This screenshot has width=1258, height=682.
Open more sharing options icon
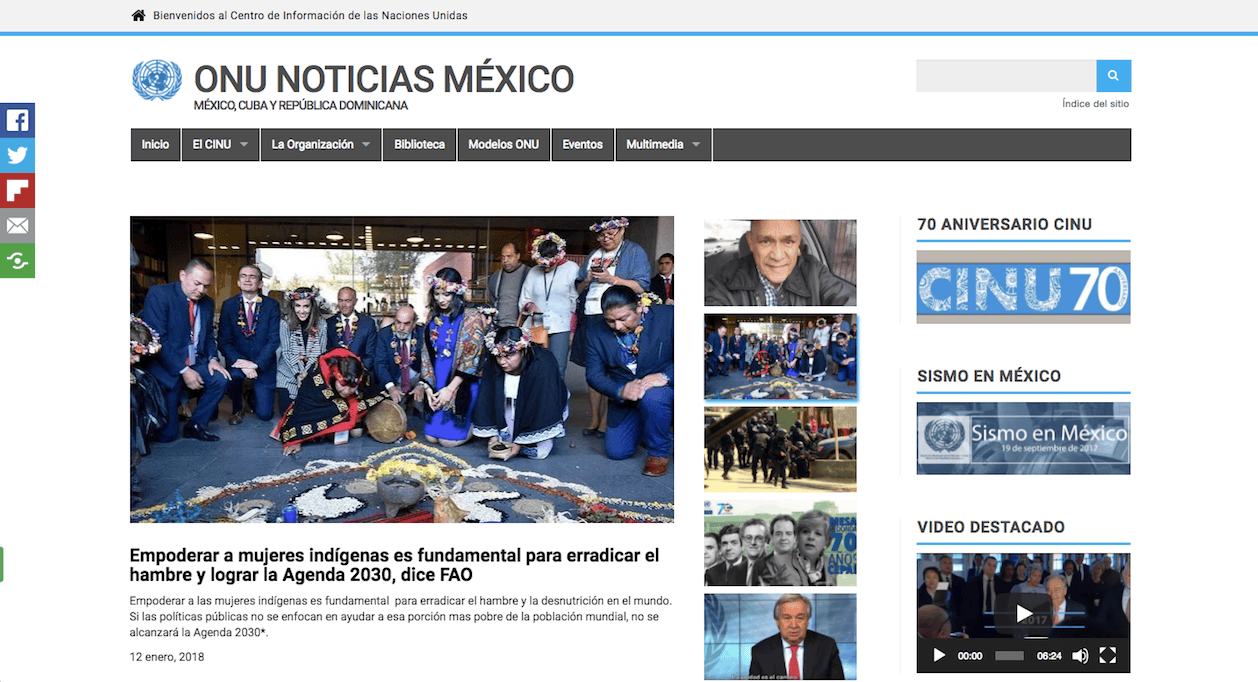tap(17, 261)
